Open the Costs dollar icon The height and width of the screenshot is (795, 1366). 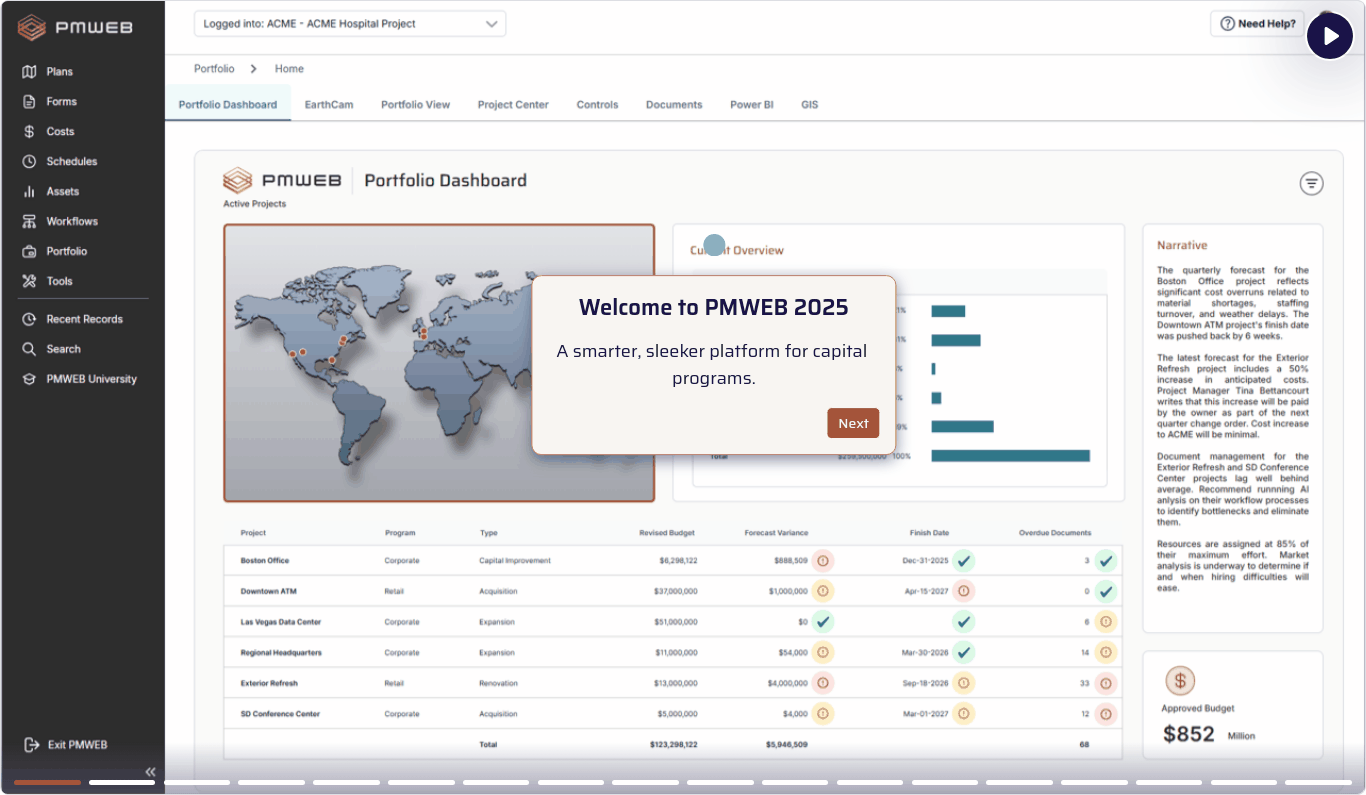[29, 132]
